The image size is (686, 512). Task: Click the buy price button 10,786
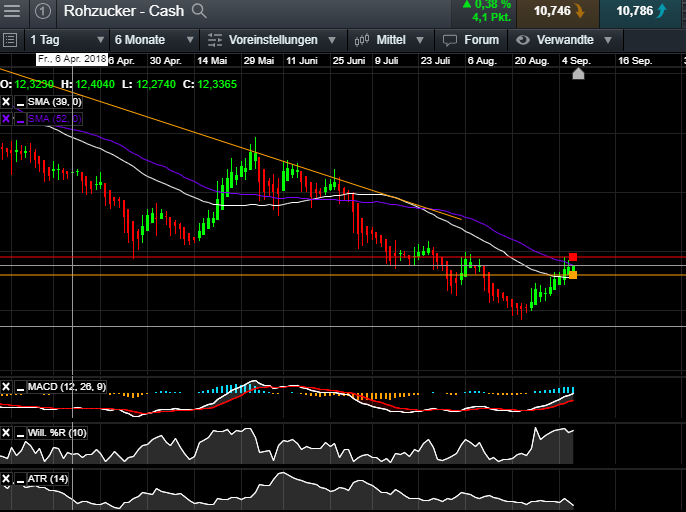coord(642,12)
